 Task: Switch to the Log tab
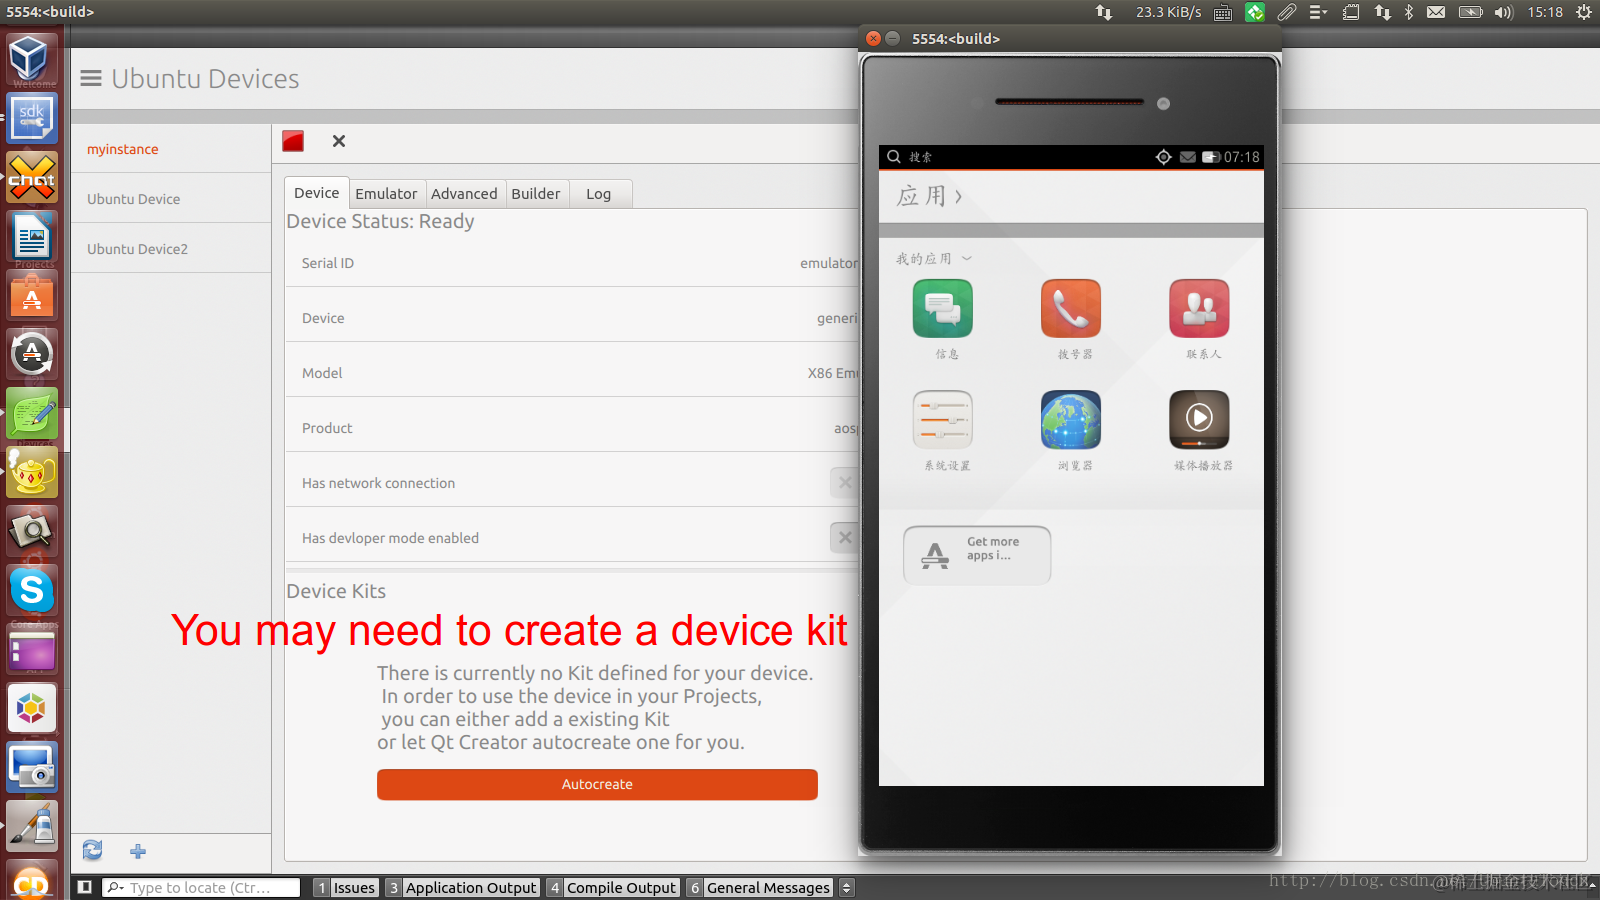599,194
